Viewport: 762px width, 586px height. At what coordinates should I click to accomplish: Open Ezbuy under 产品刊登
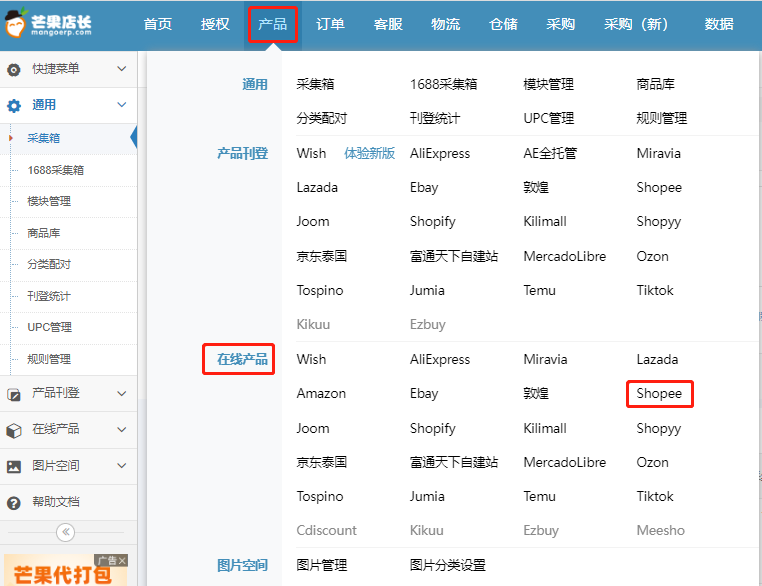coord(428,325)
